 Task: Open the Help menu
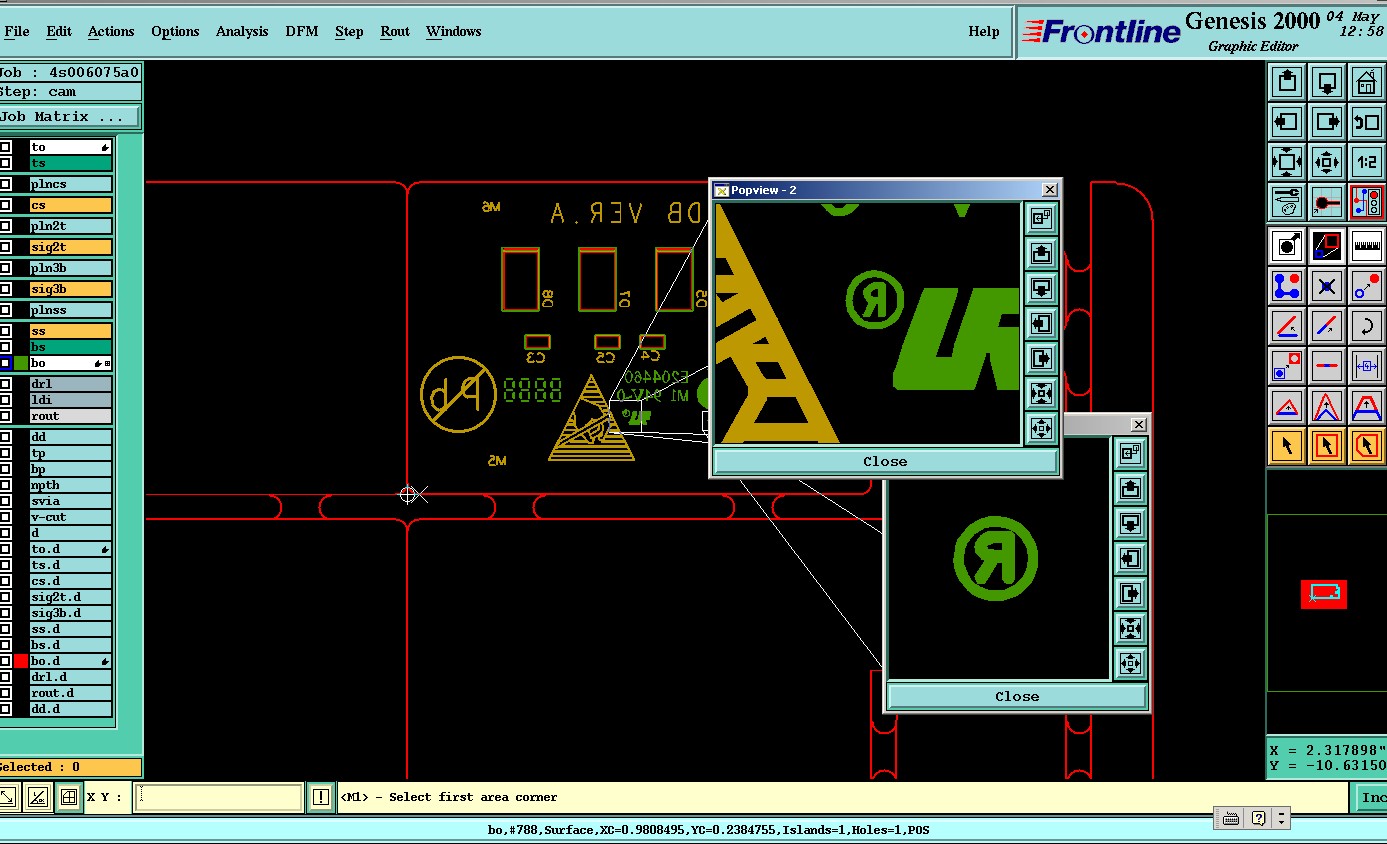tap(984, 31)
